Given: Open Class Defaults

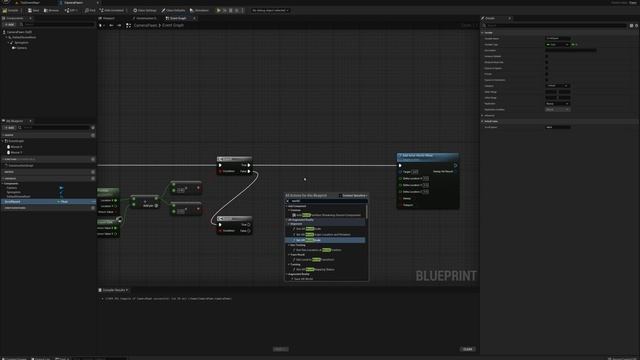Looking at the screenshot, I should [173, 10].
